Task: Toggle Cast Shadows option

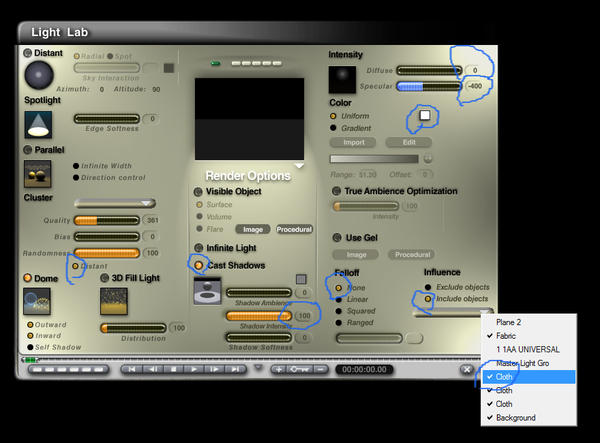Action: click(199, 265)
